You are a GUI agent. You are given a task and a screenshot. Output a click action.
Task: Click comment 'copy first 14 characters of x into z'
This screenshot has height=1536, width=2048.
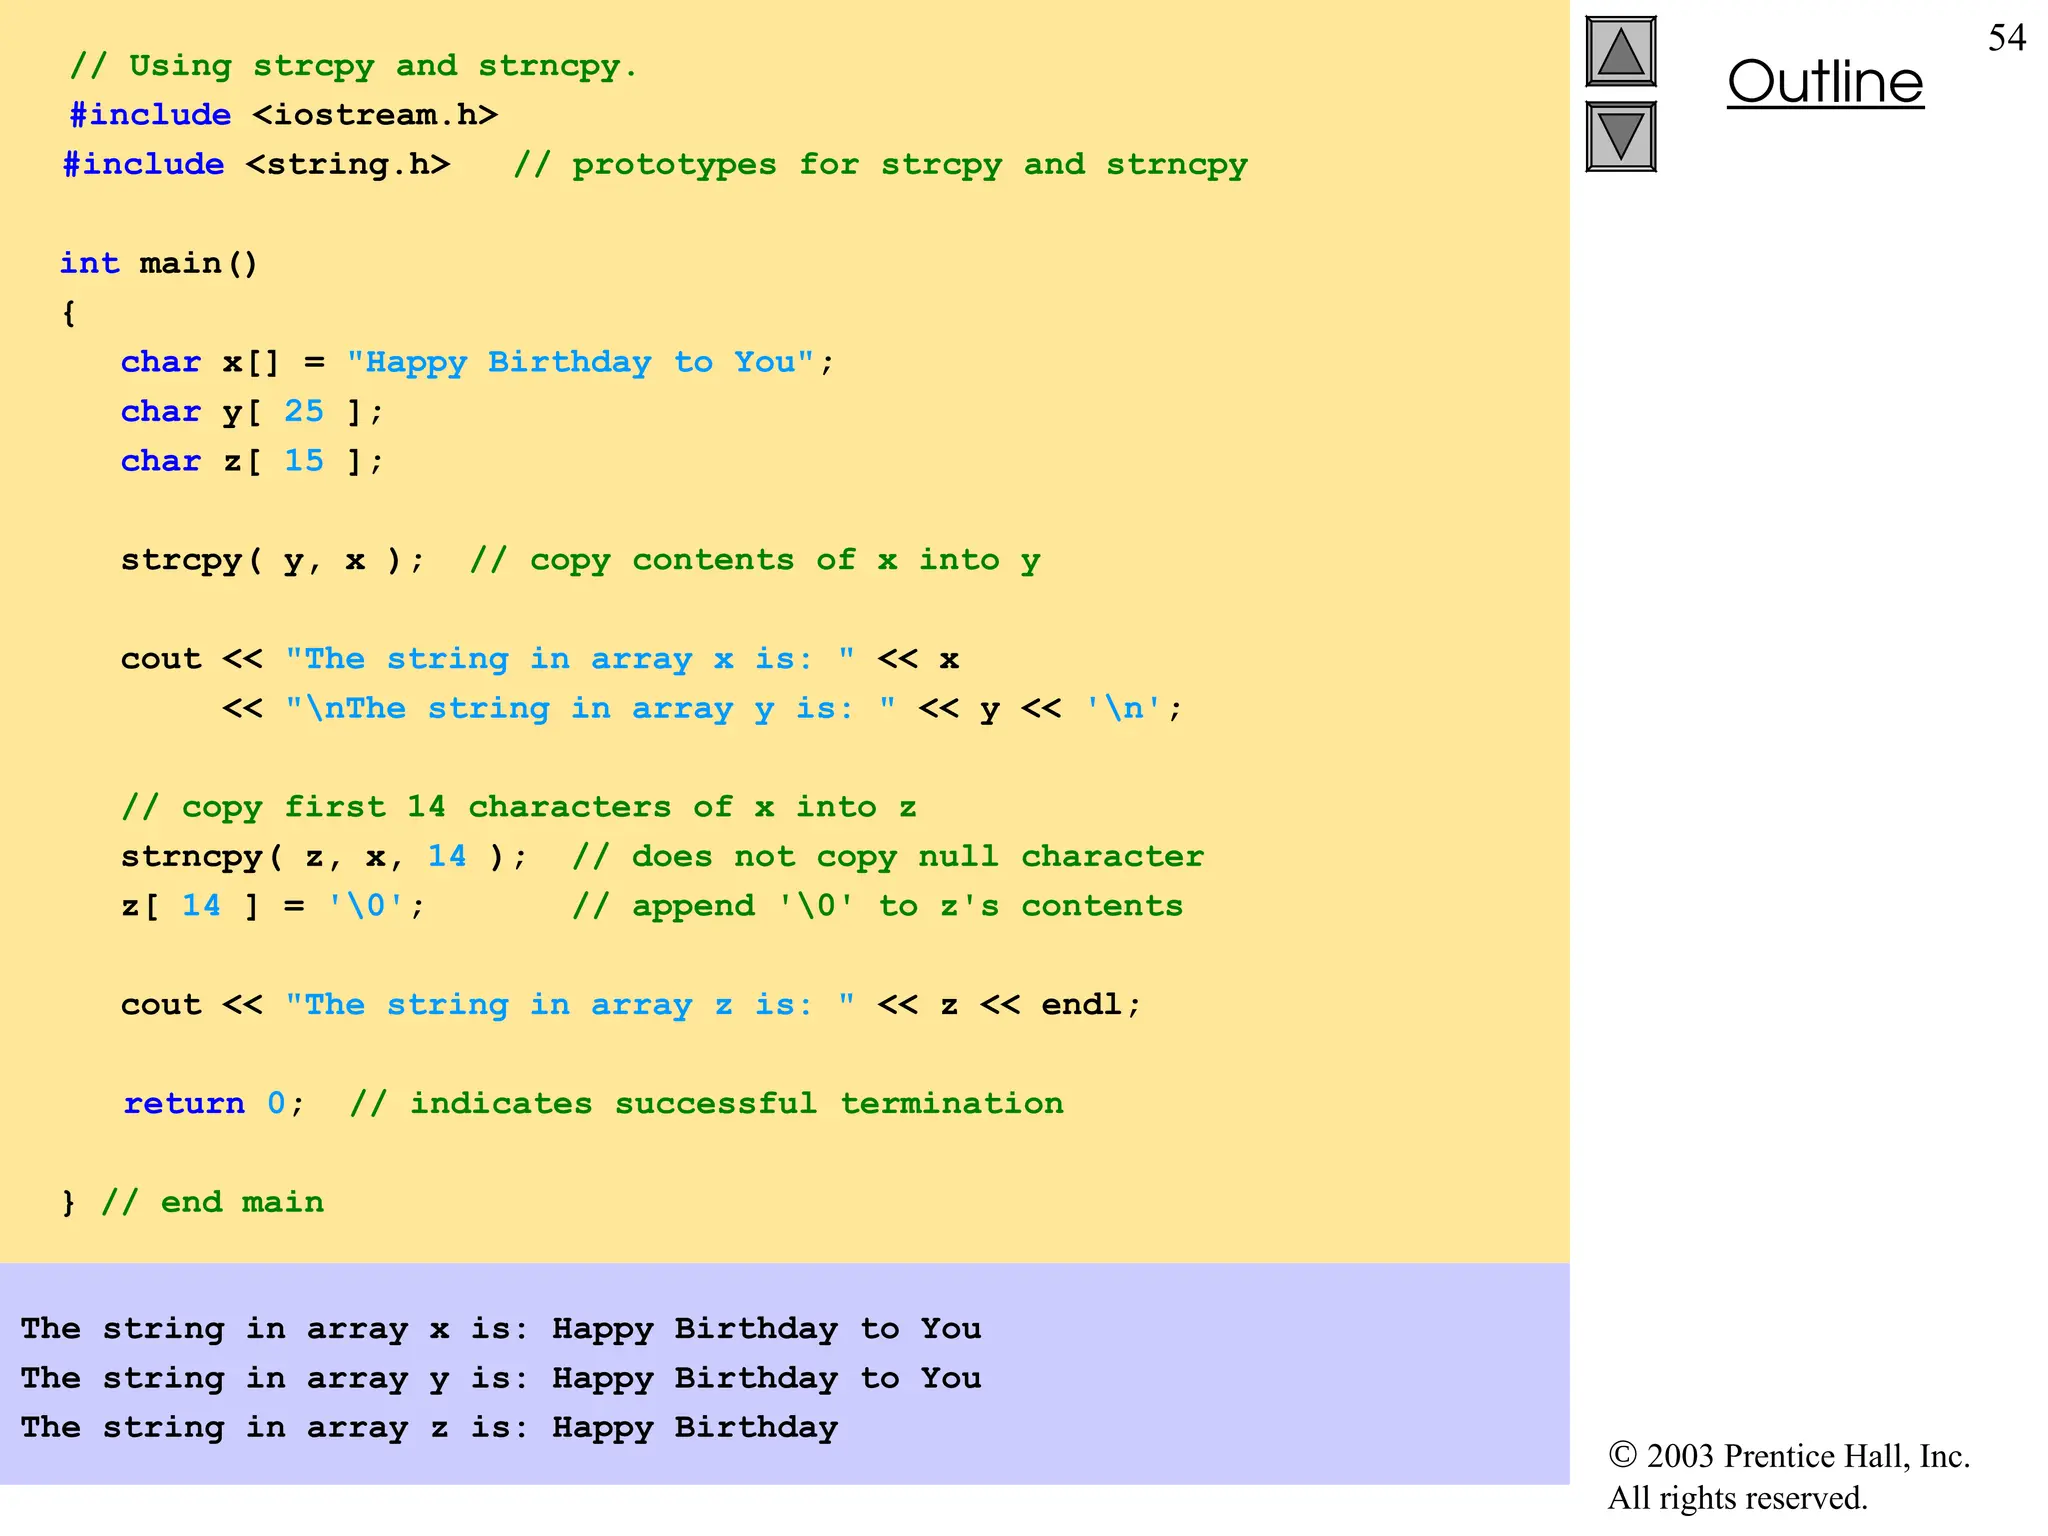pos(519,807)
